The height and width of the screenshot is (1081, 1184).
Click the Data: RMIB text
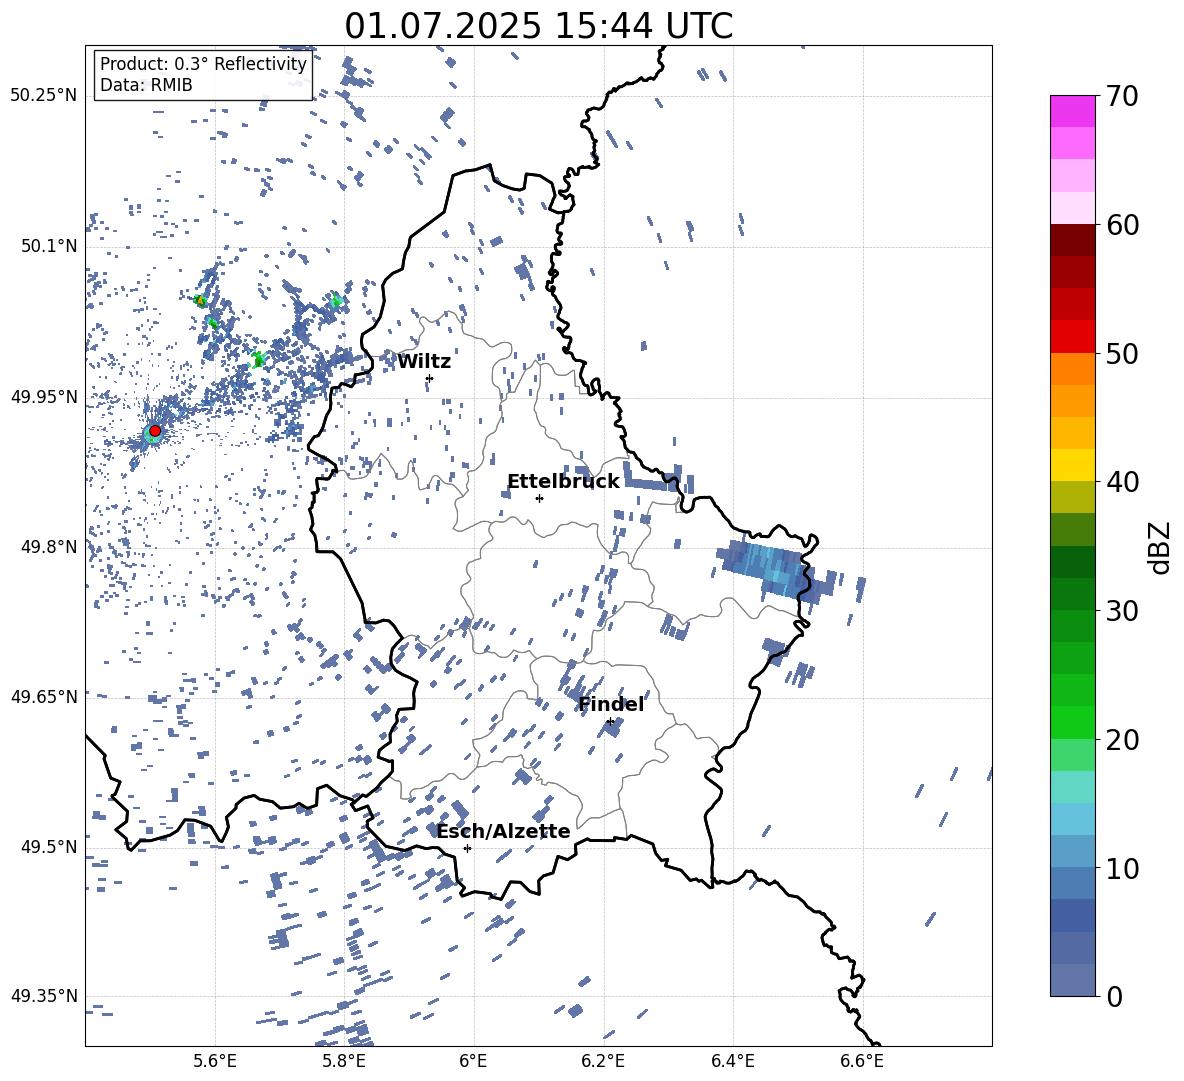click(146, 85)
